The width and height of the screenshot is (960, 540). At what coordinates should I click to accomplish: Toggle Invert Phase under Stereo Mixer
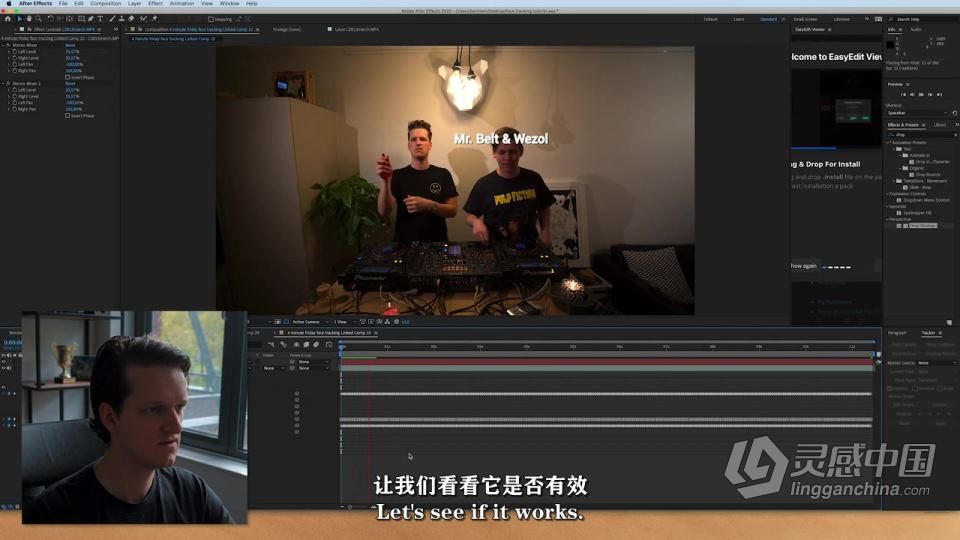point(67,77)
